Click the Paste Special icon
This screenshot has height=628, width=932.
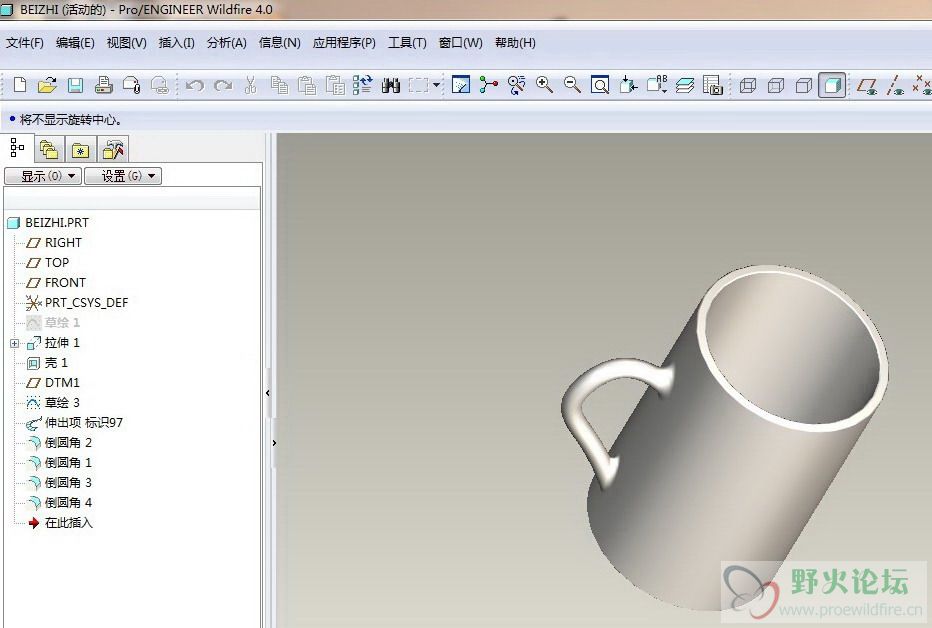click(x=335, y=85)
